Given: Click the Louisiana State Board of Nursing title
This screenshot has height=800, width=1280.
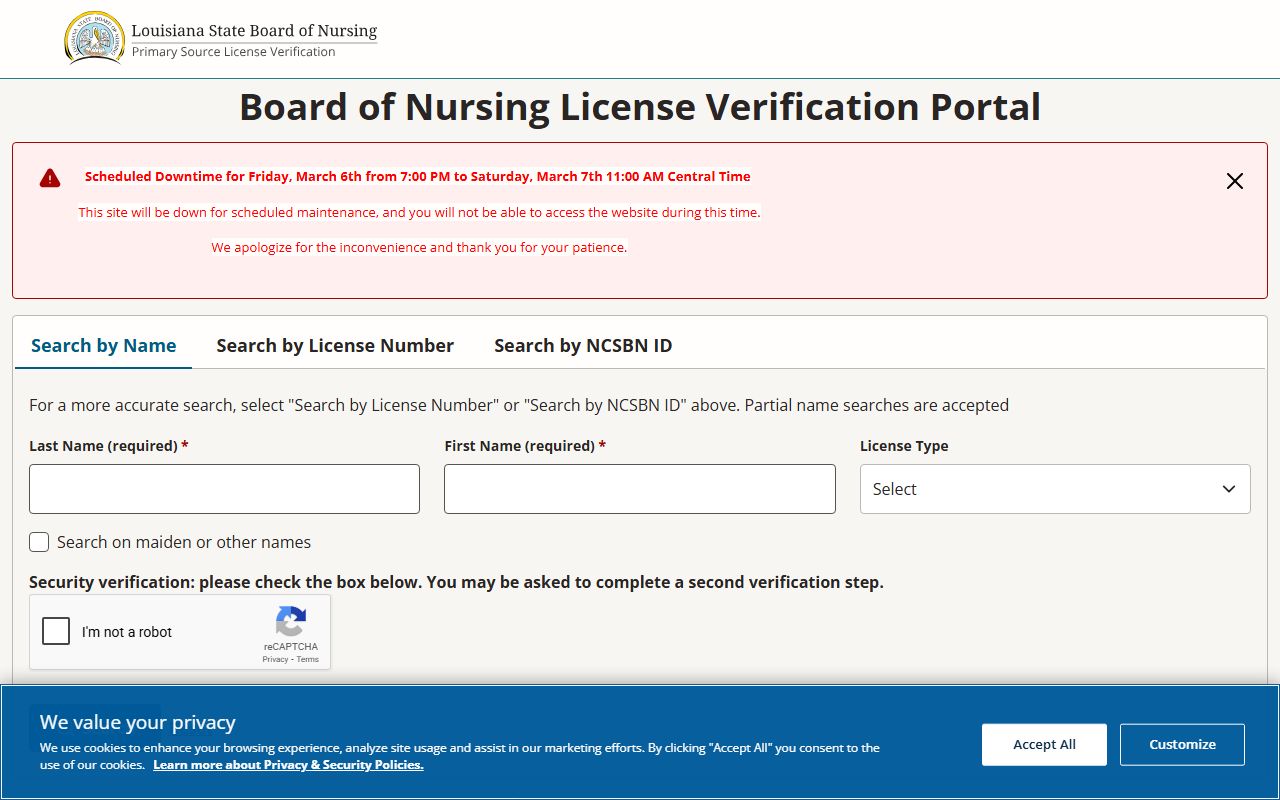Looking at the screenshot, I should pyautogui.click(x=254, y=30).
